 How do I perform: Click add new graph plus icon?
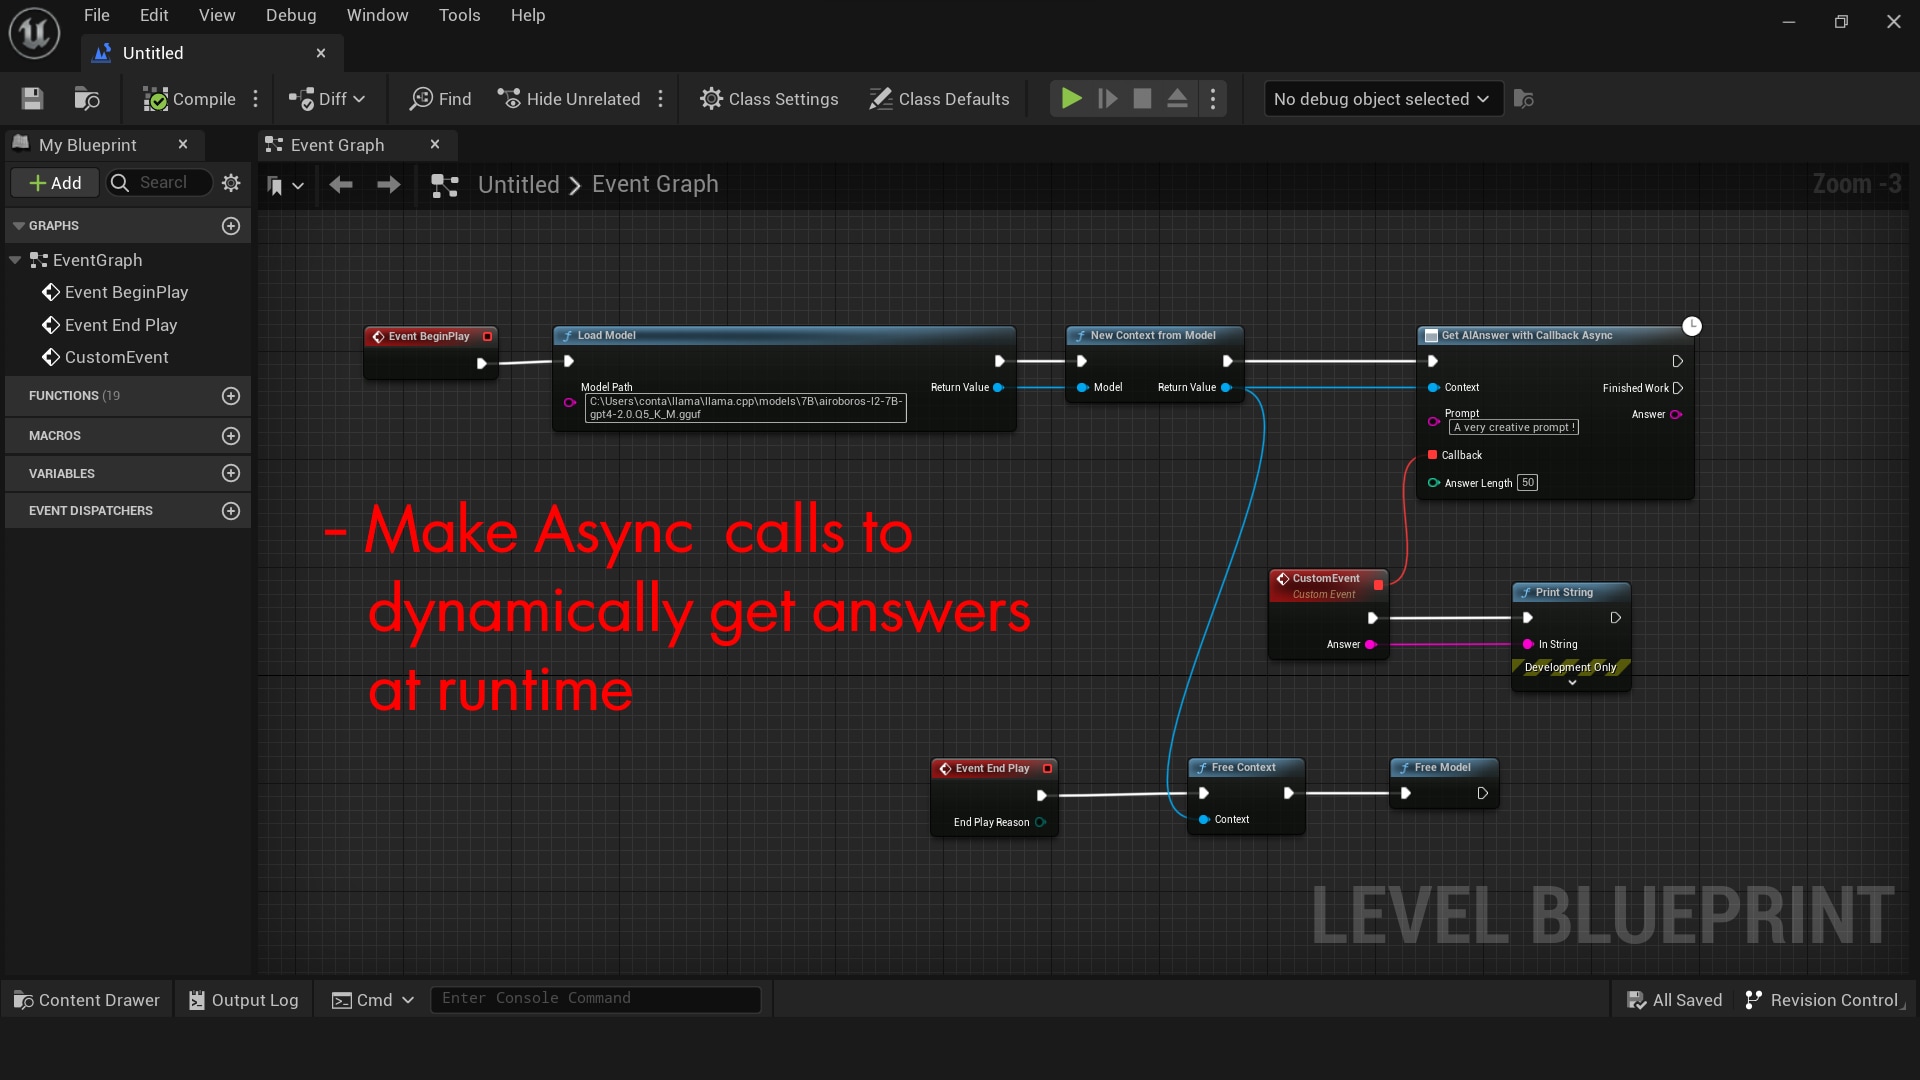tap(231, 226)
